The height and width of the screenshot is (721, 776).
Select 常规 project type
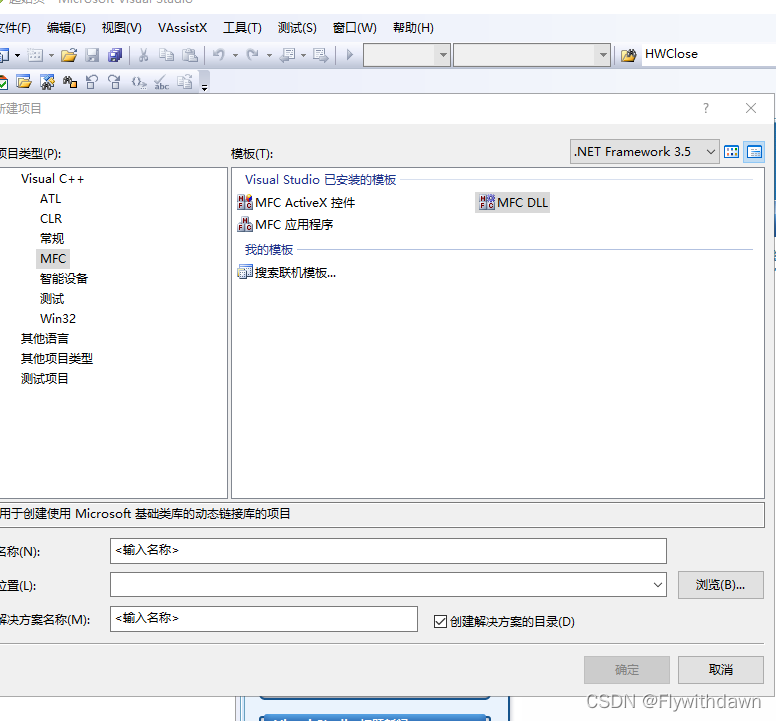(52, 239)
